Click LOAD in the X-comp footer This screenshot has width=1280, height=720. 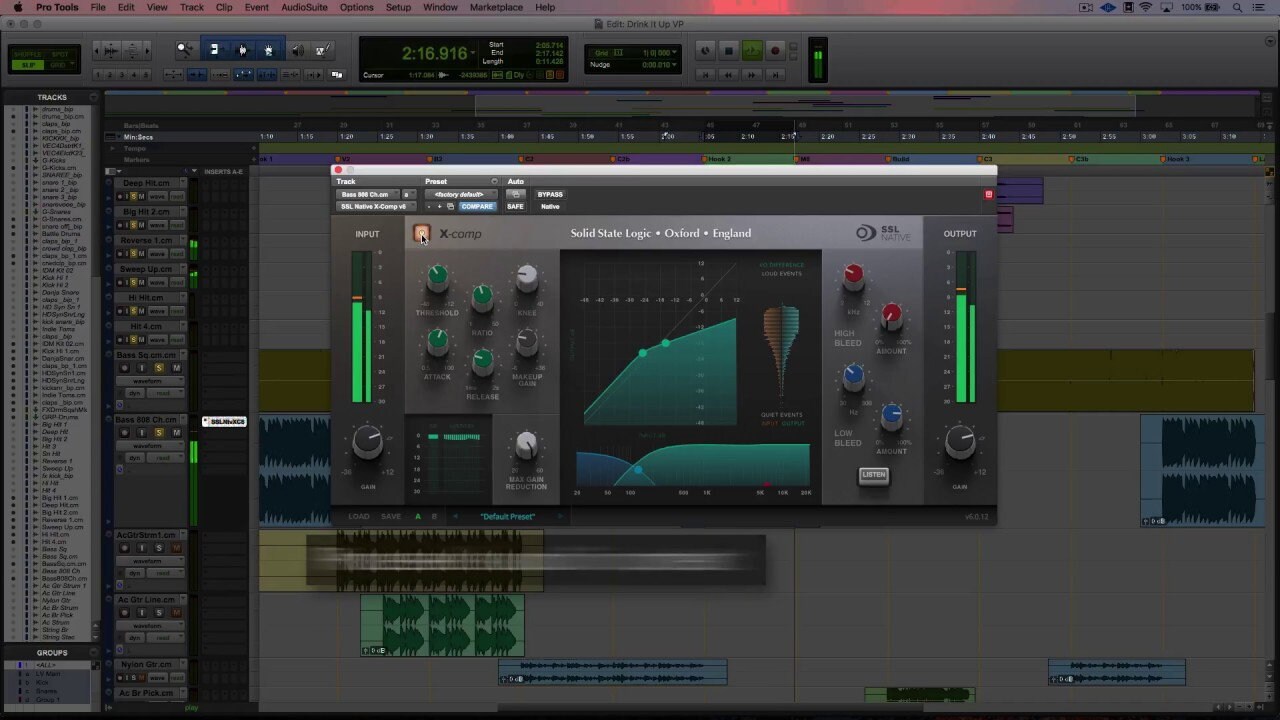pos(359,517)
